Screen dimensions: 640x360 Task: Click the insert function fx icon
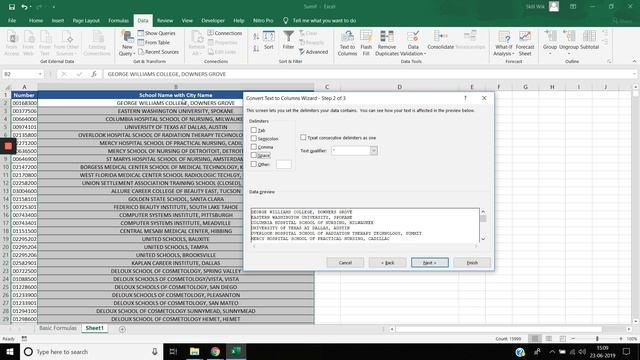coord(94,74)
